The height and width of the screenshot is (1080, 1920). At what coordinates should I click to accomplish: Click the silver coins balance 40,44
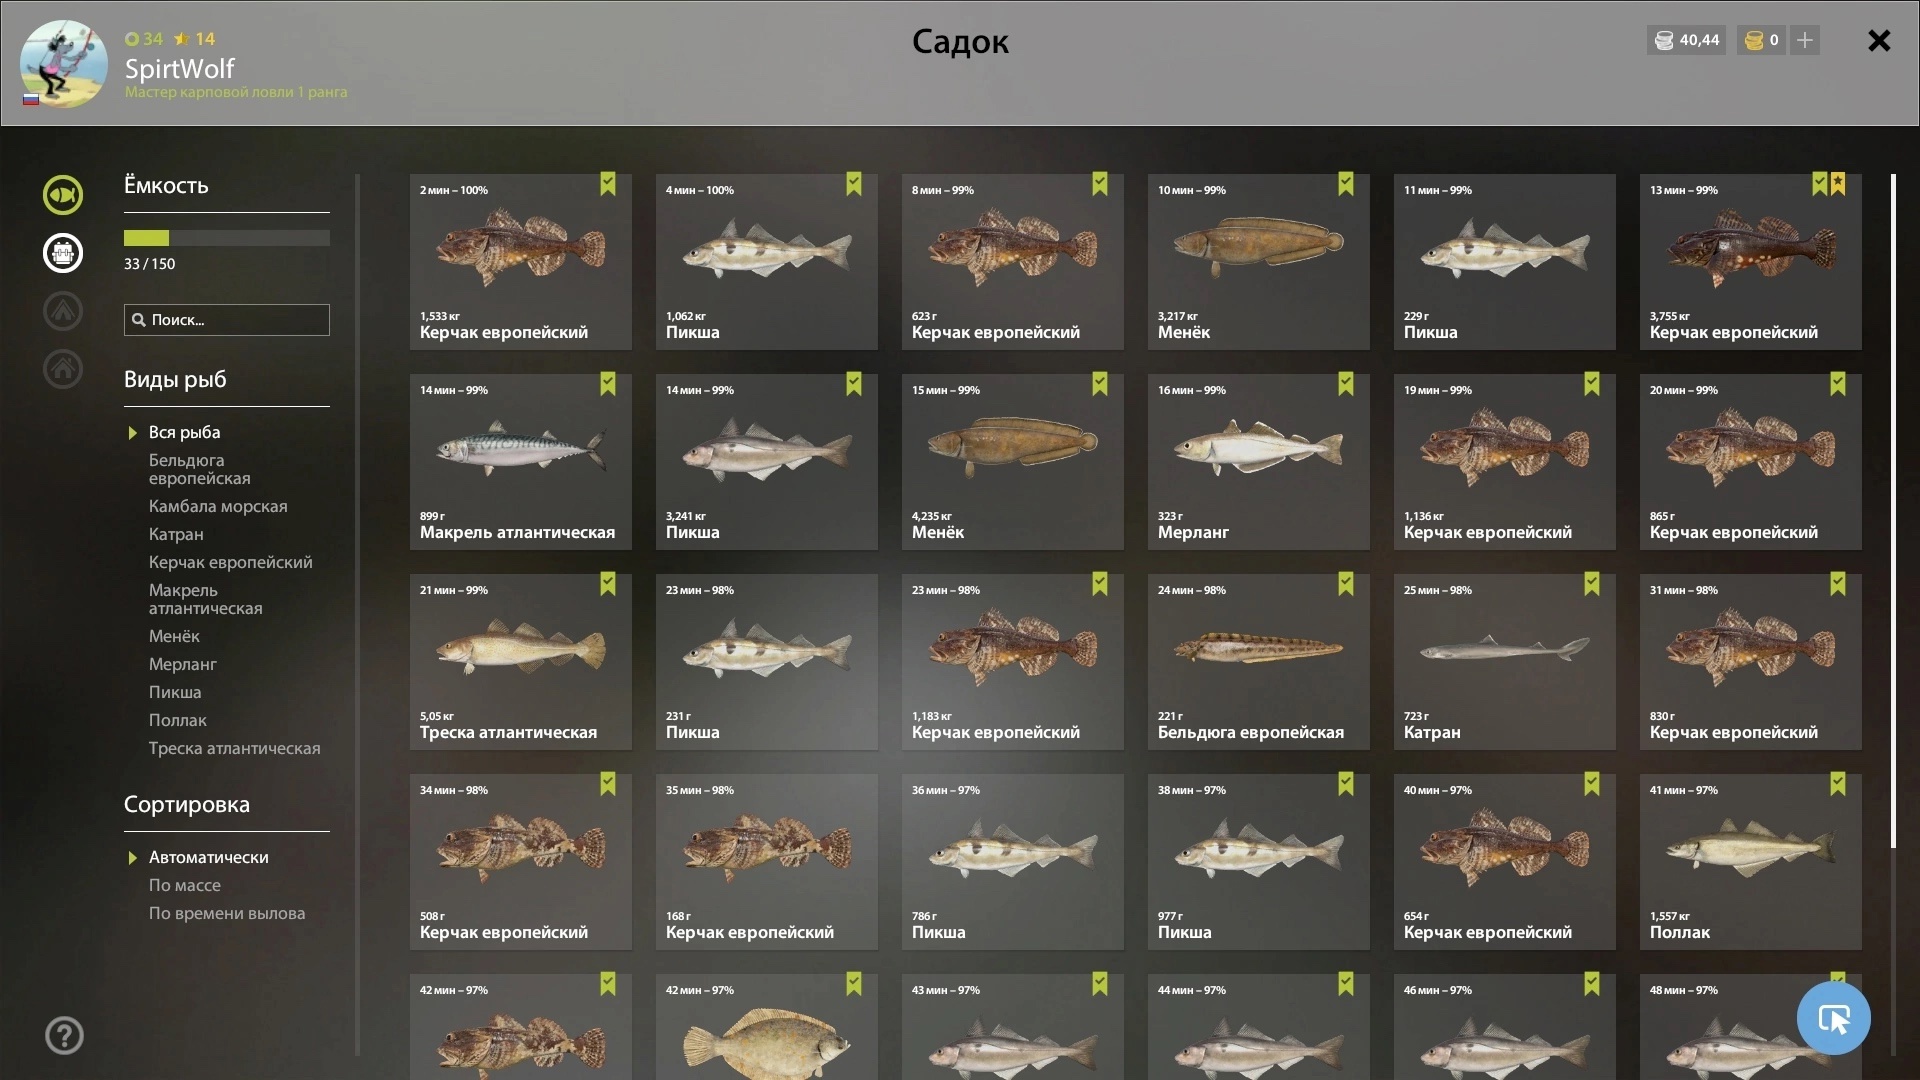[x=1686, y=40]
